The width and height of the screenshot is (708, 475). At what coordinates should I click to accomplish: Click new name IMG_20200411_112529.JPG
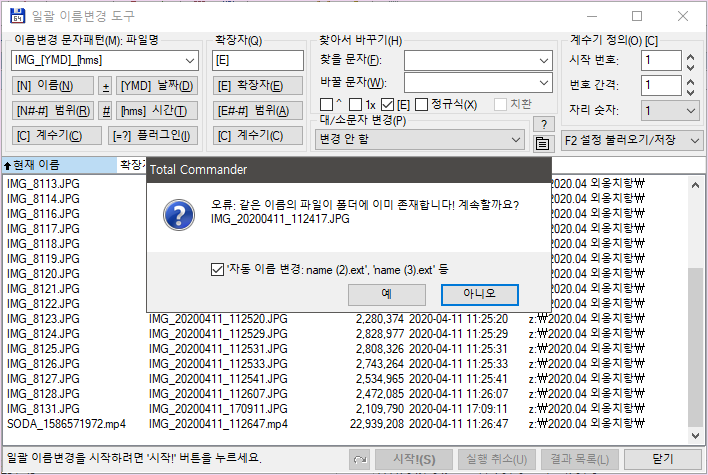coord(218,334)
